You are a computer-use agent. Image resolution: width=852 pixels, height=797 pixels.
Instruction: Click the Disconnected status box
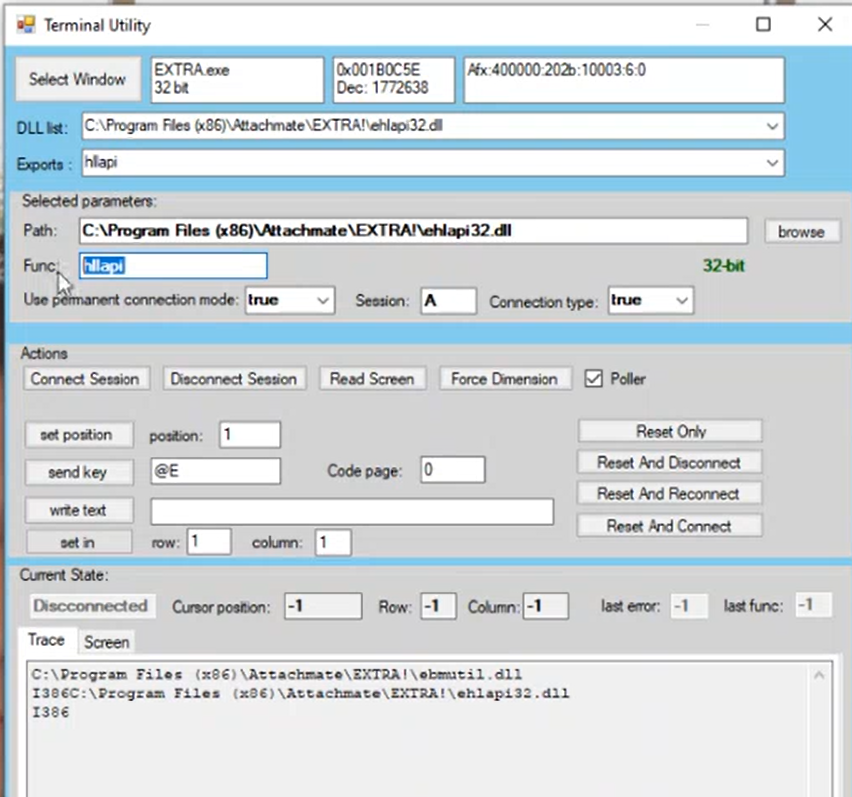(92, 606)
